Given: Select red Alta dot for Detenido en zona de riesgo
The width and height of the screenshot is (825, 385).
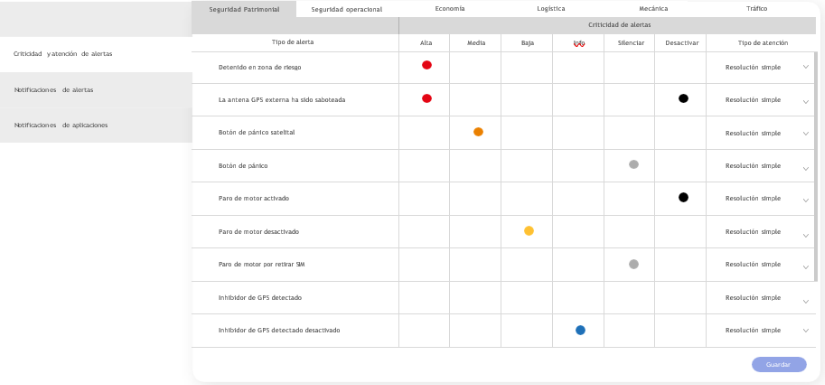Looking at the screenshot, I should [427, 65].
